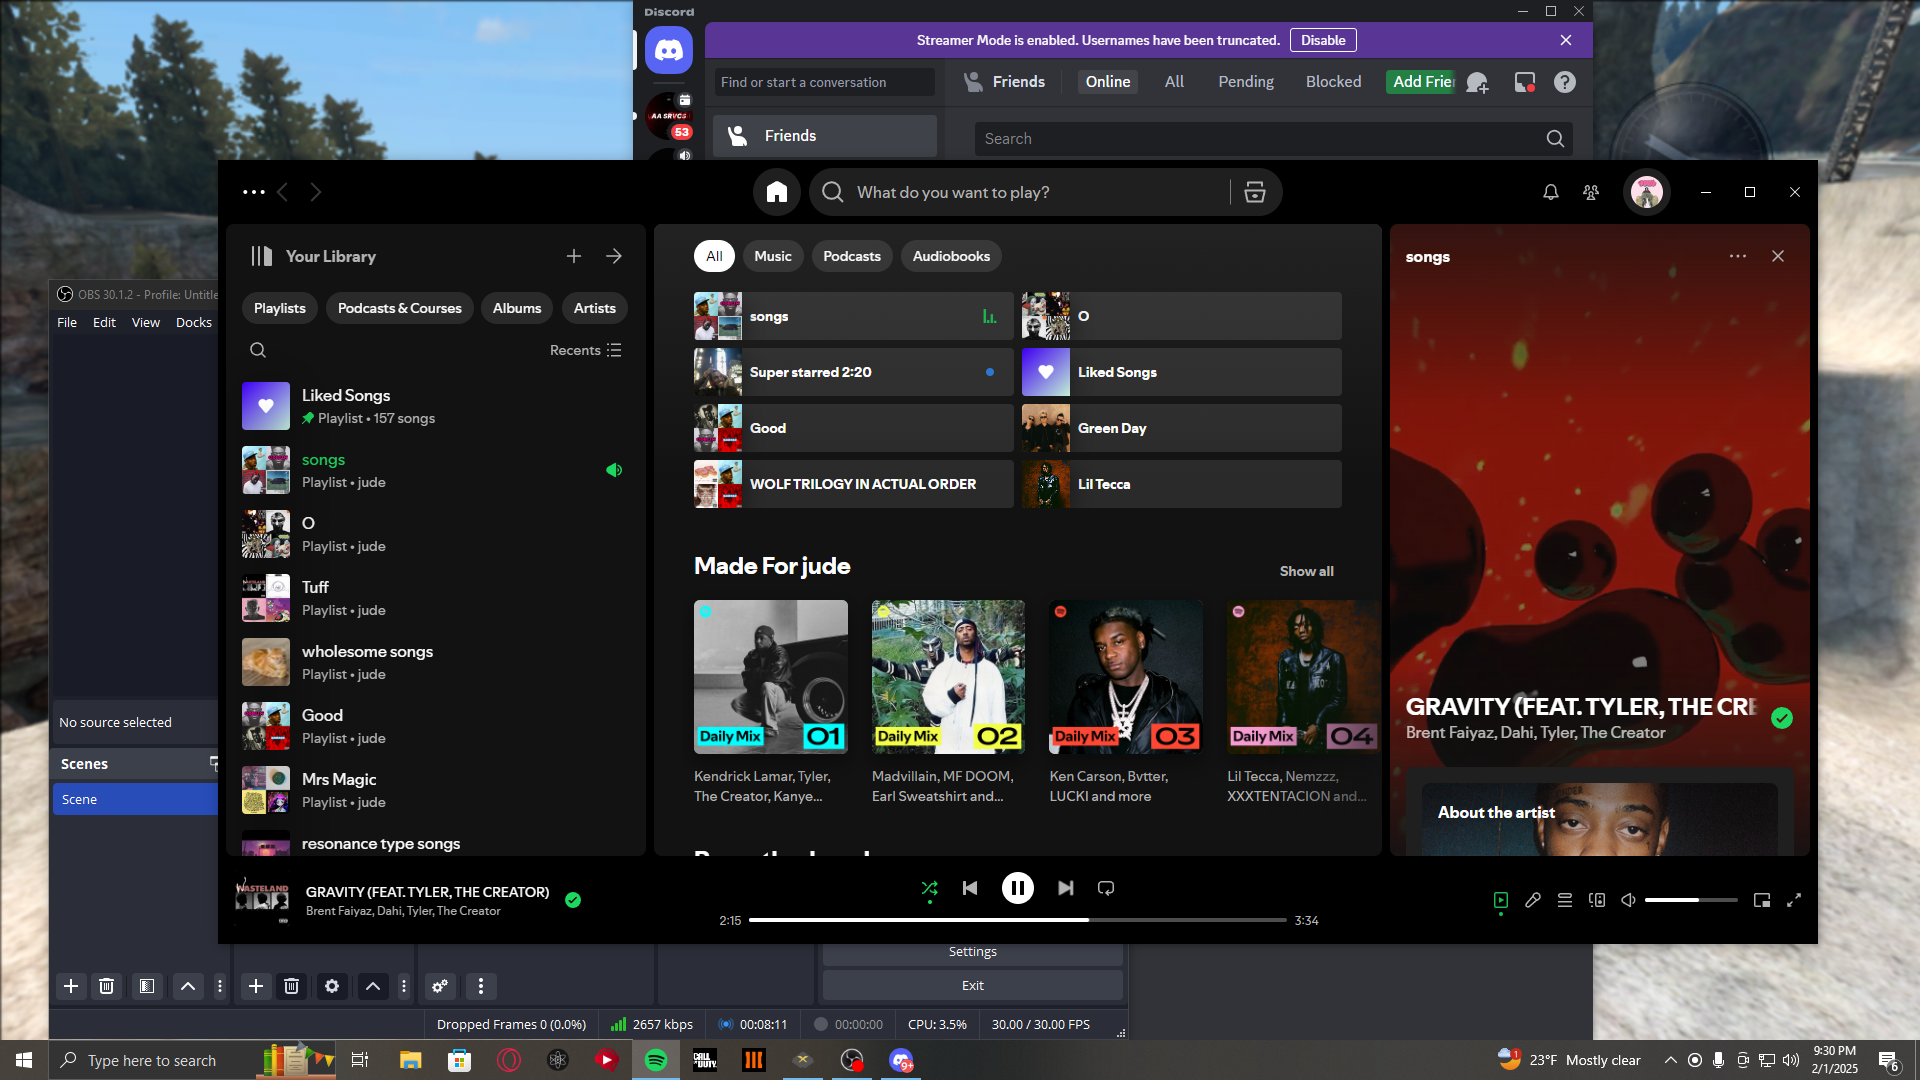Switch to the Albums library filter
Image resolution: width=1920 pixels, height=1080 pixels.
point(517,308)
